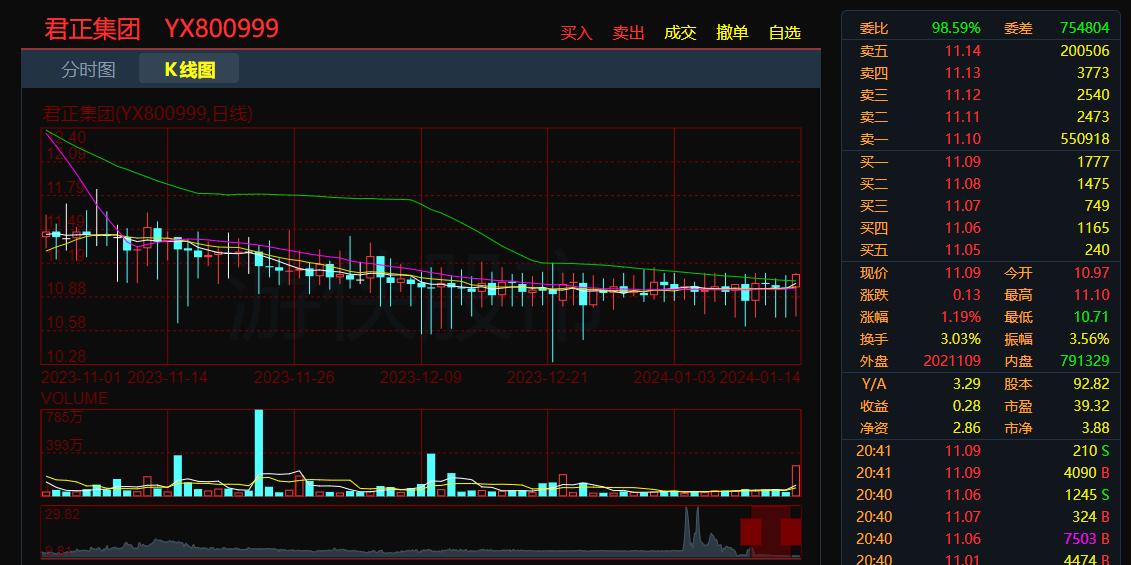This screenshot has height=565, width=1131.
Task: Click the 2023-11-26 date label
Action: pyautogui.click(x=294, y=378)
